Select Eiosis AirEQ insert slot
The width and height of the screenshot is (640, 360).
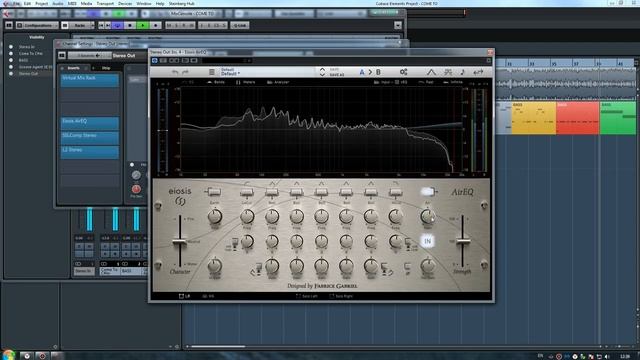pos(90,123)
